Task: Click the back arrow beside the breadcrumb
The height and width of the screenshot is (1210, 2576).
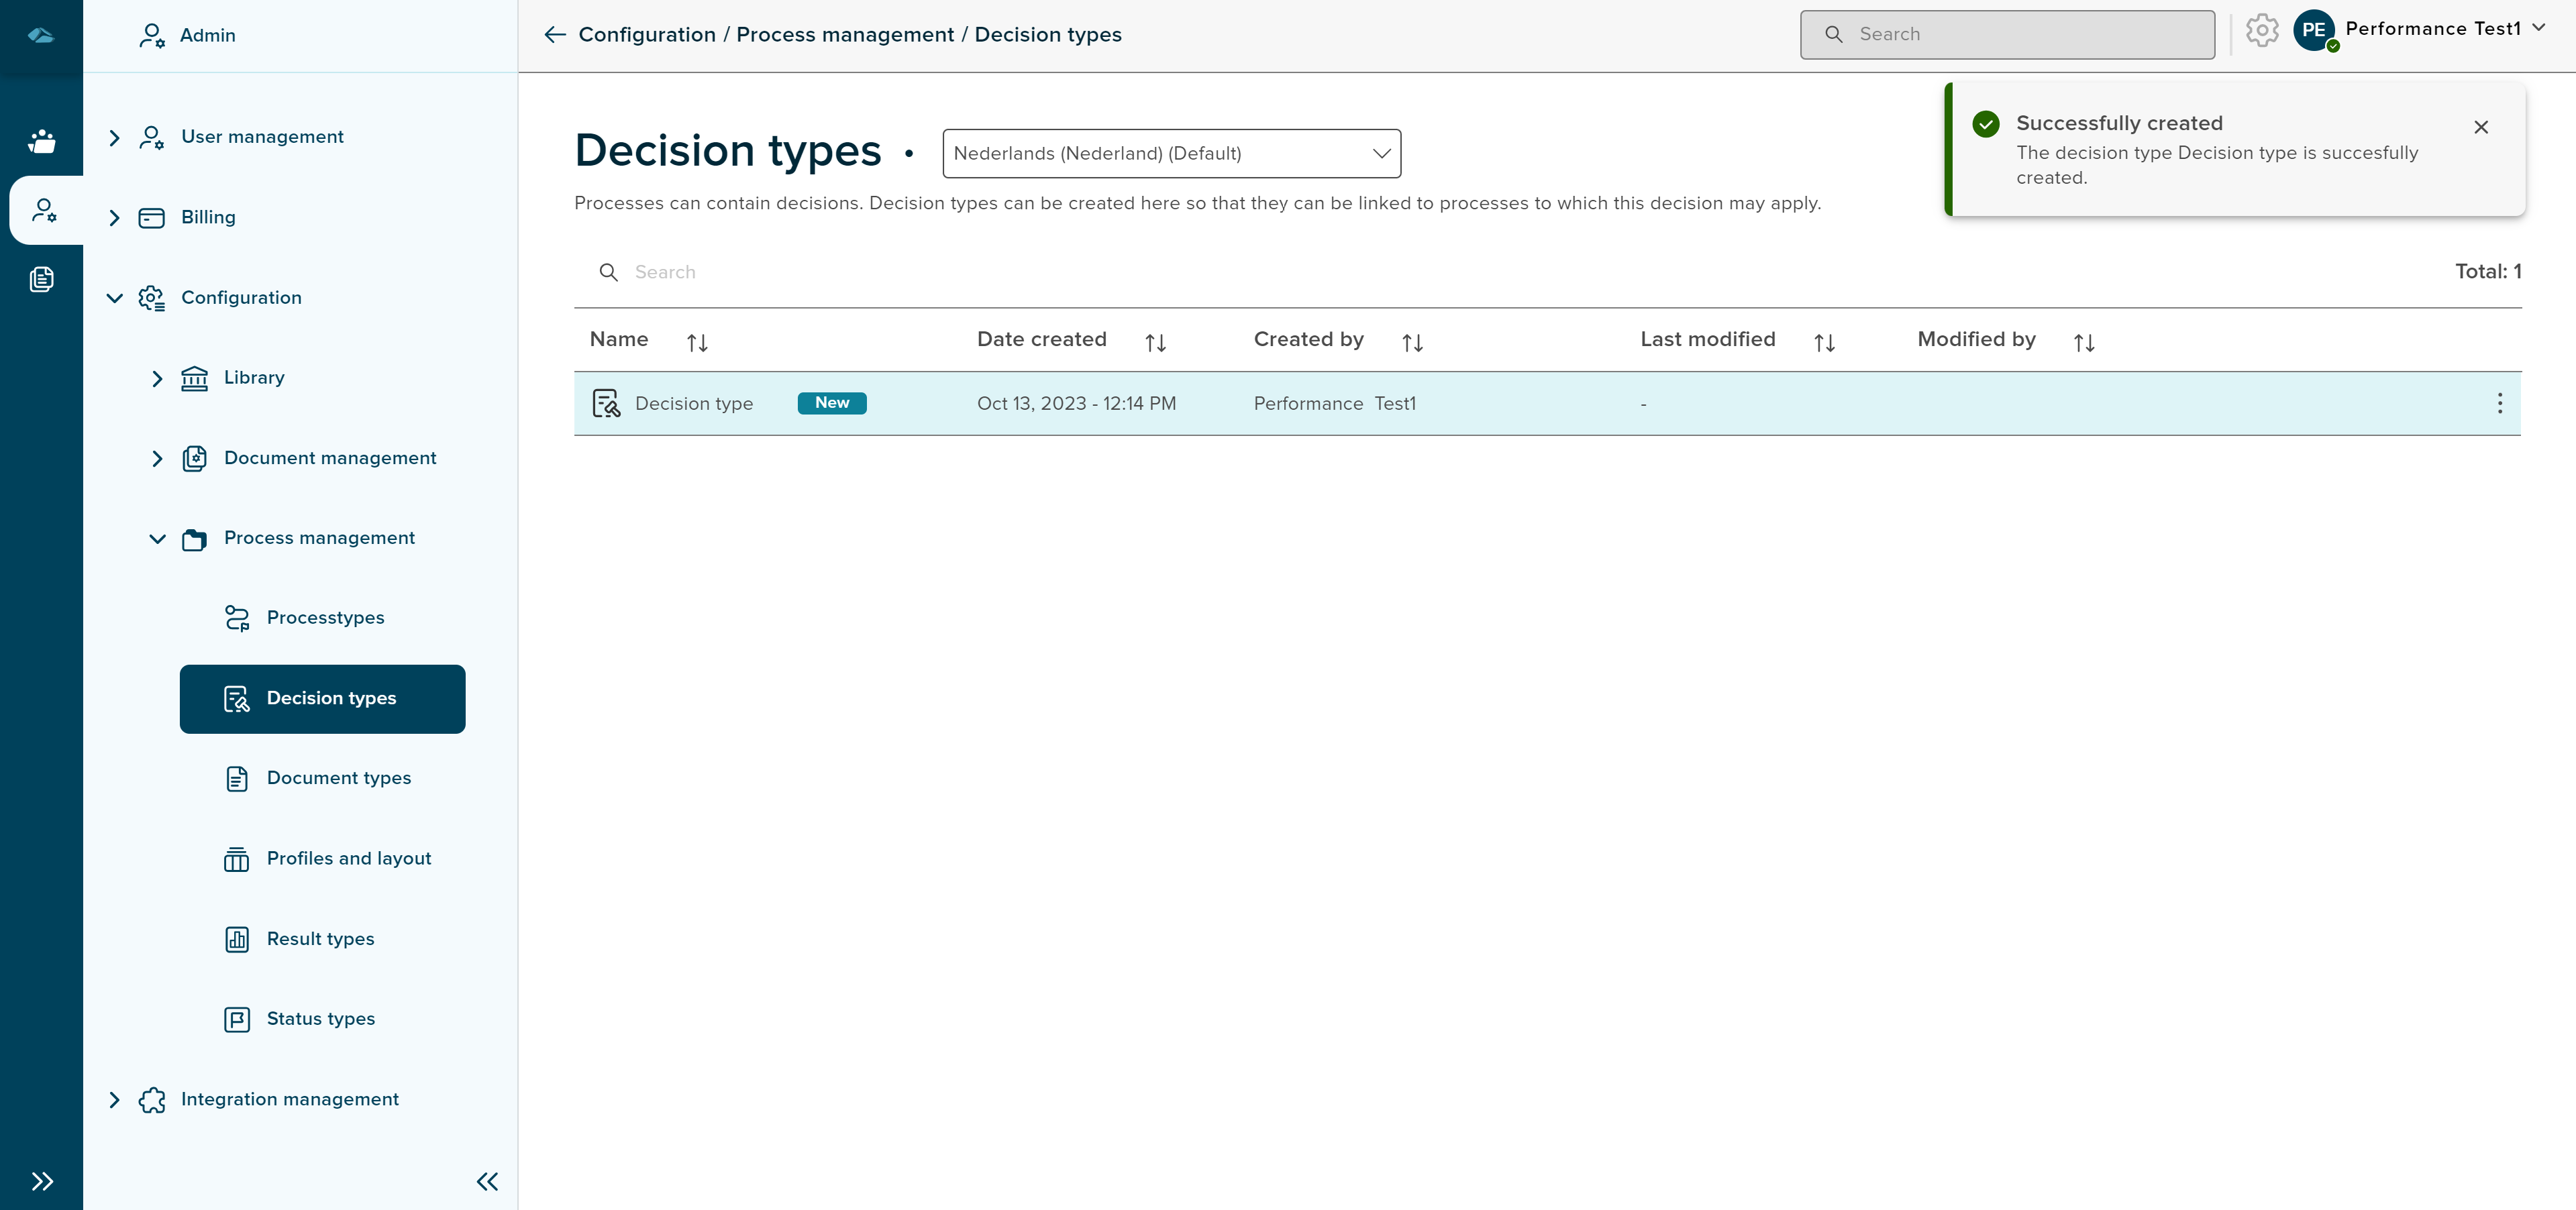Action: 555,35
